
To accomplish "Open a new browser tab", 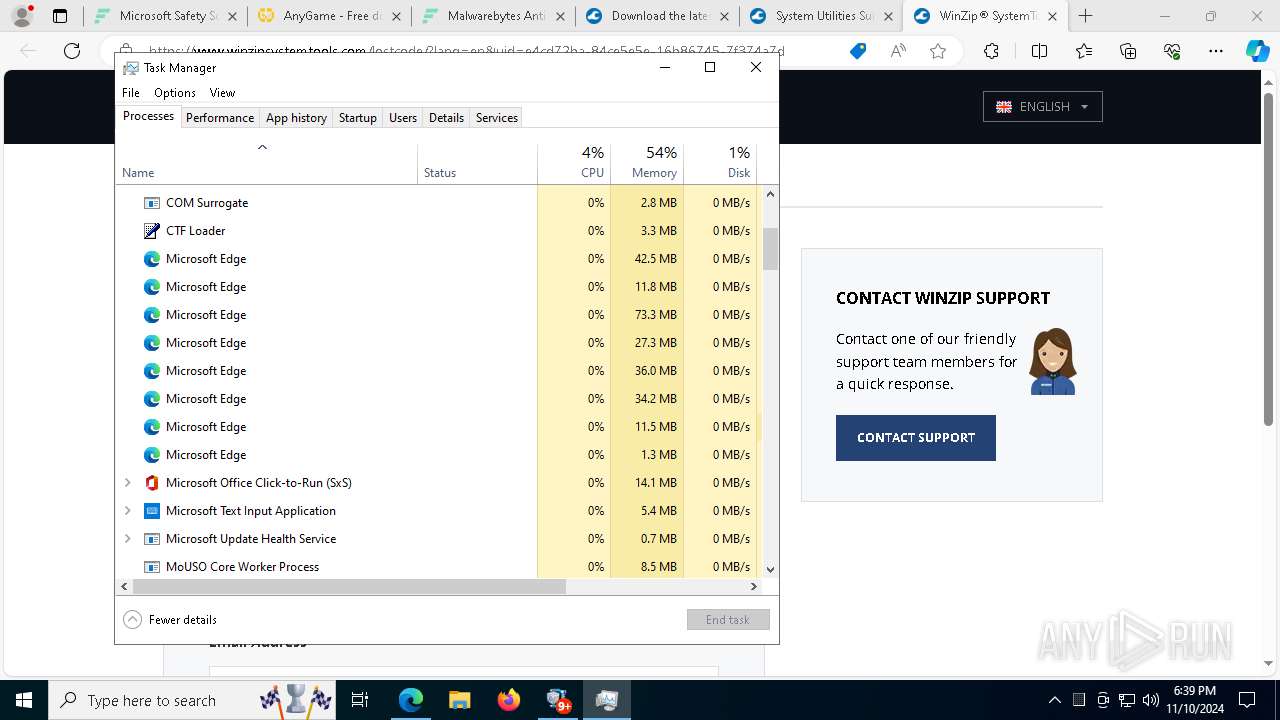I will (x=1086, y=16).
